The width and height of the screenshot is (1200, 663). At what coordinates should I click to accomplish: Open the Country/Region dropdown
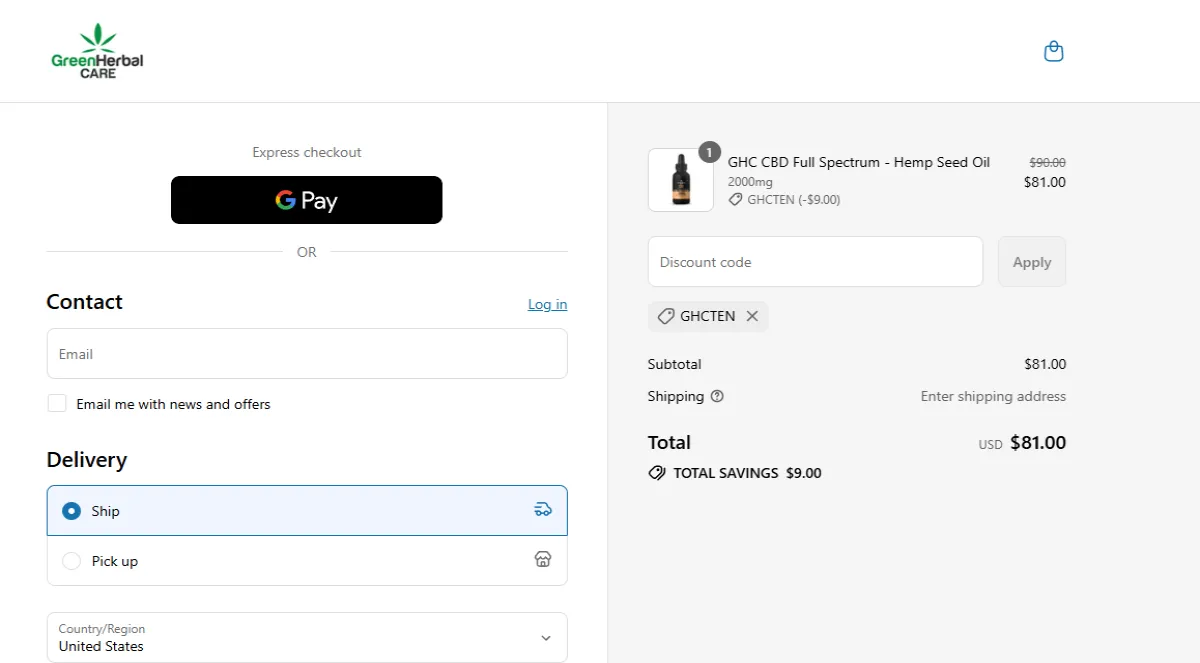(306, 637)
